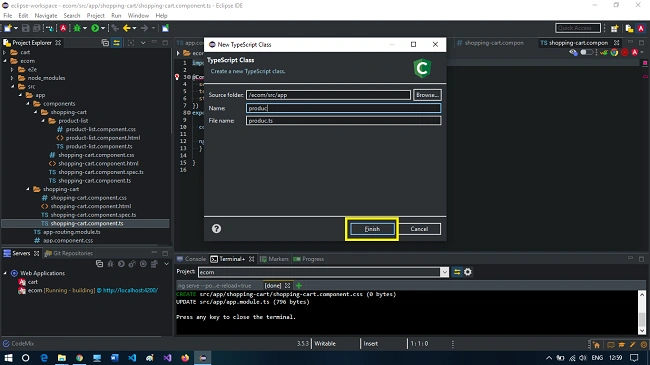This screenshot has width=650, height=365.
Task: Click the eye preview icon in editor toolbar
Action: tap(573, 52)
